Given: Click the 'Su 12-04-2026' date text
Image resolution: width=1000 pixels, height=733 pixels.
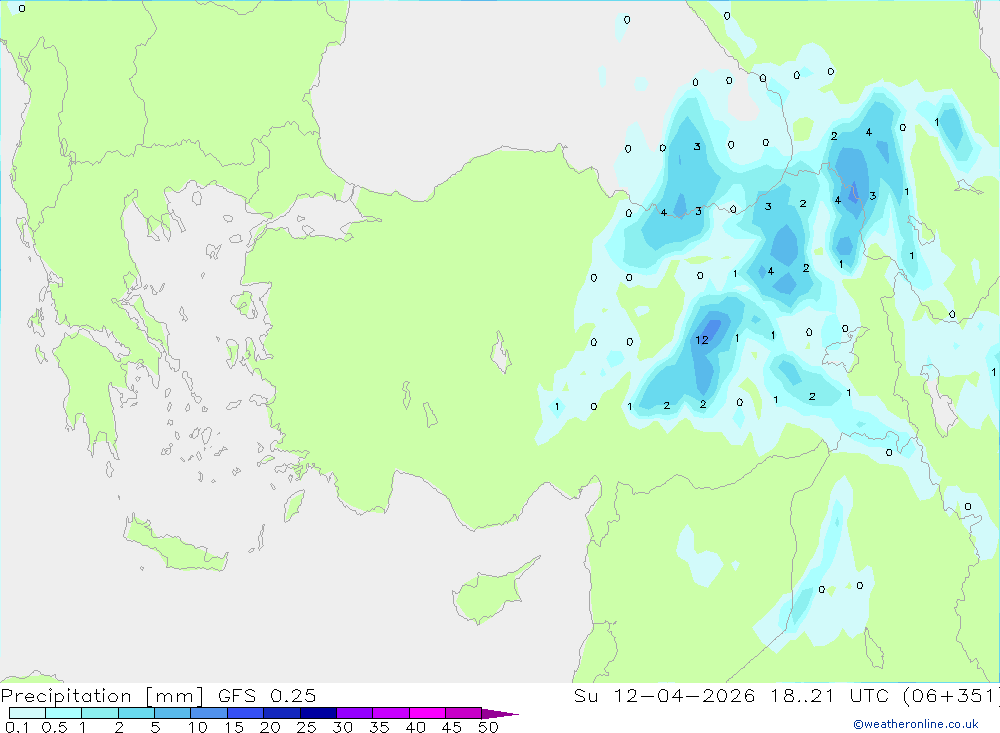Looking at the screenshot, I should click(664, 696).
